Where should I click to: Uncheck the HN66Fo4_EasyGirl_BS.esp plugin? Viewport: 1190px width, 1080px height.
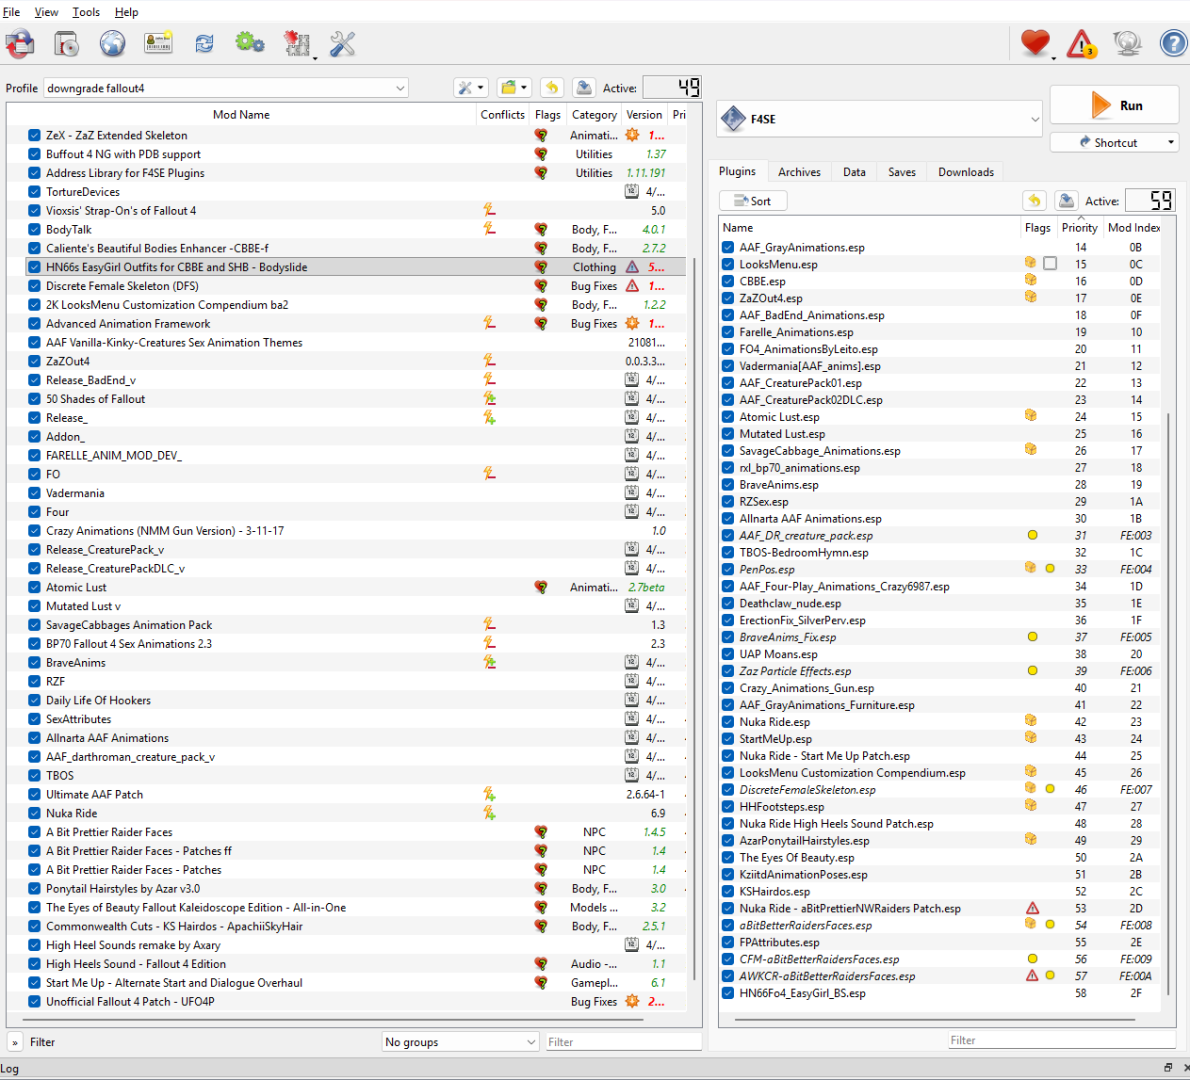tap(728, 993)
